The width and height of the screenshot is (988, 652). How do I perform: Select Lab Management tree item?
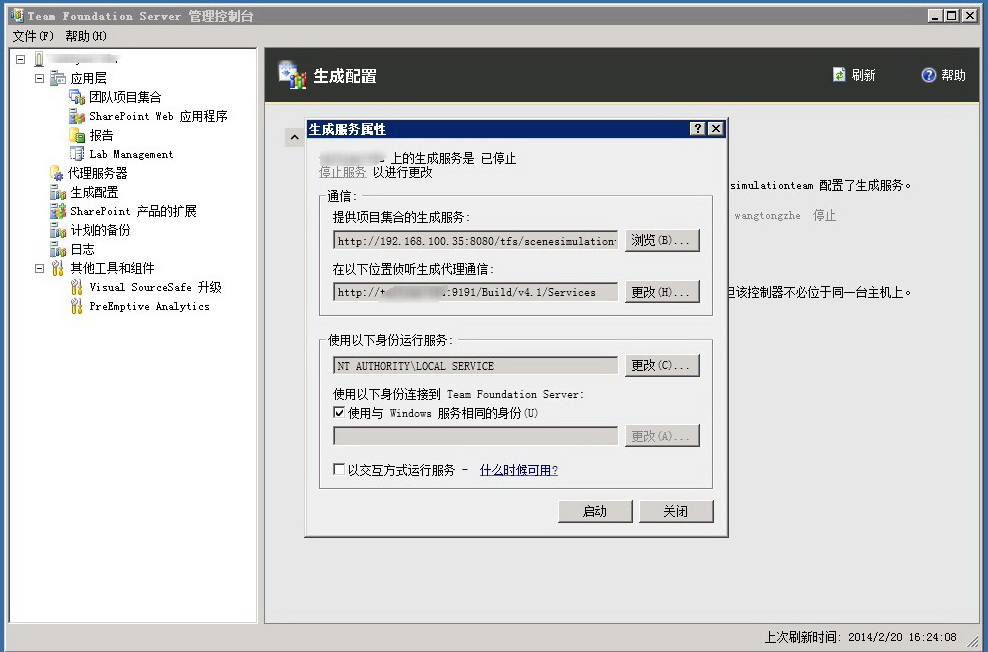point(131,154)
